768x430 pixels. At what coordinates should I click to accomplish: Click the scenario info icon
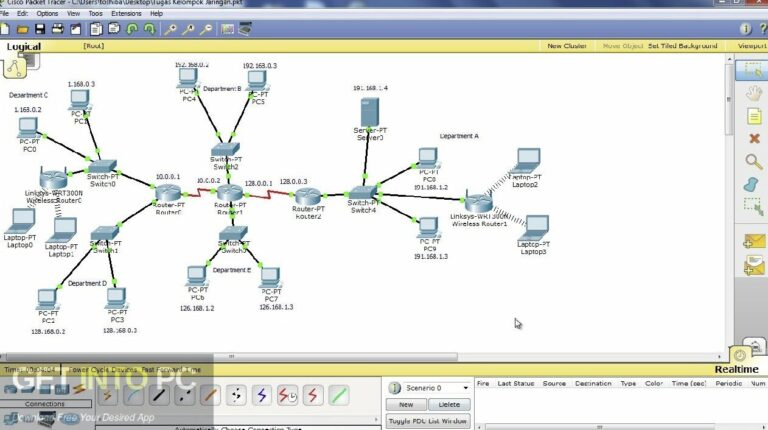[x=394, y=388]
